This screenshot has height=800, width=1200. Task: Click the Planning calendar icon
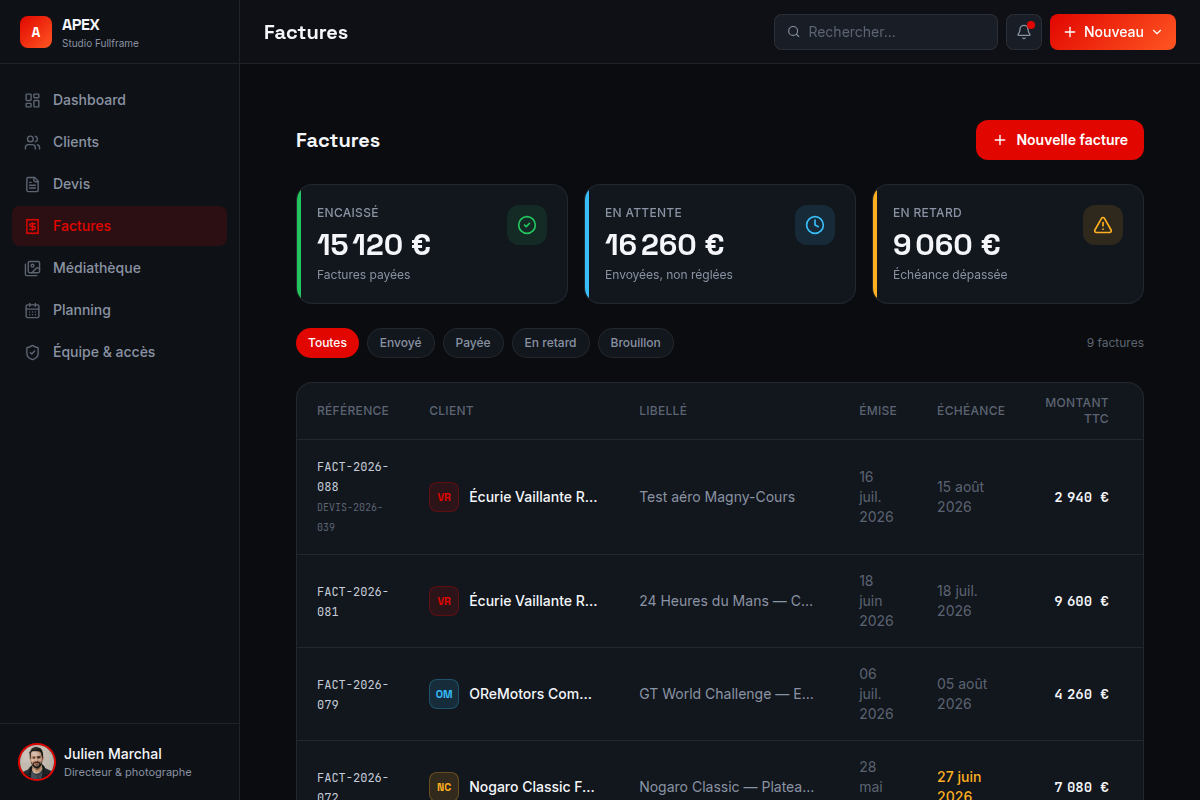click(32, 310)
